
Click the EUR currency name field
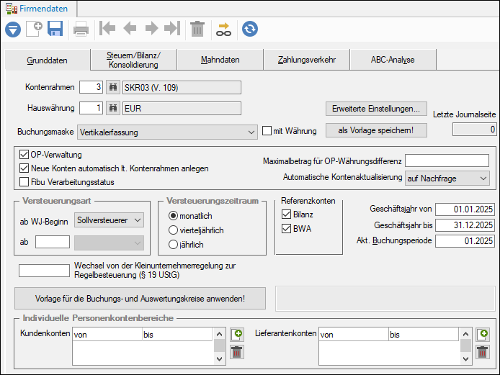click(182, 108)
